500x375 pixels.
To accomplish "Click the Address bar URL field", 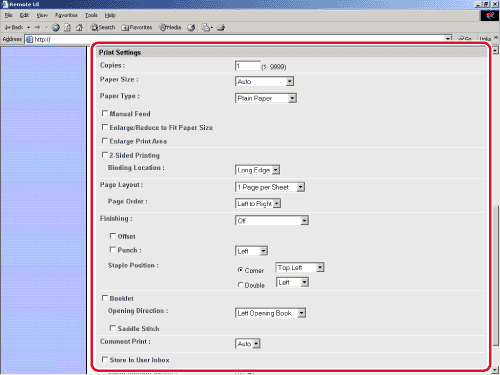I will click(x=239, y=39).
